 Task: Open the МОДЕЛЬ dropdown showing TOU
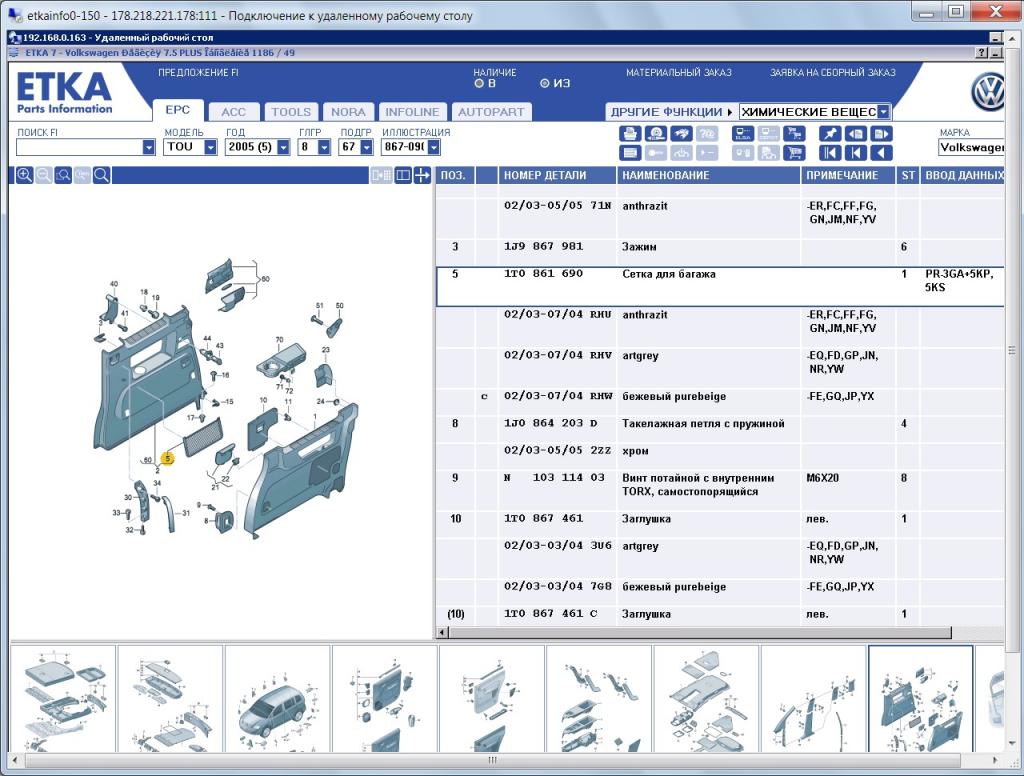pyautogui.click(x=210, y=148)
